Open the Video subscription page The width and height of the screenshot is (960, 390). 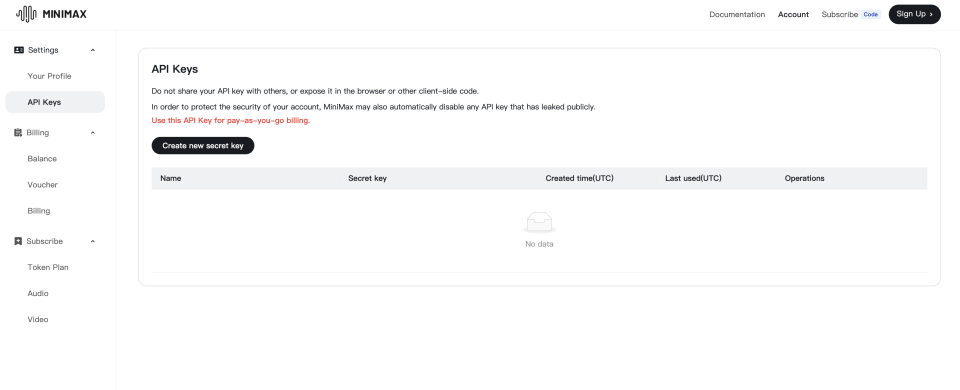37,320
